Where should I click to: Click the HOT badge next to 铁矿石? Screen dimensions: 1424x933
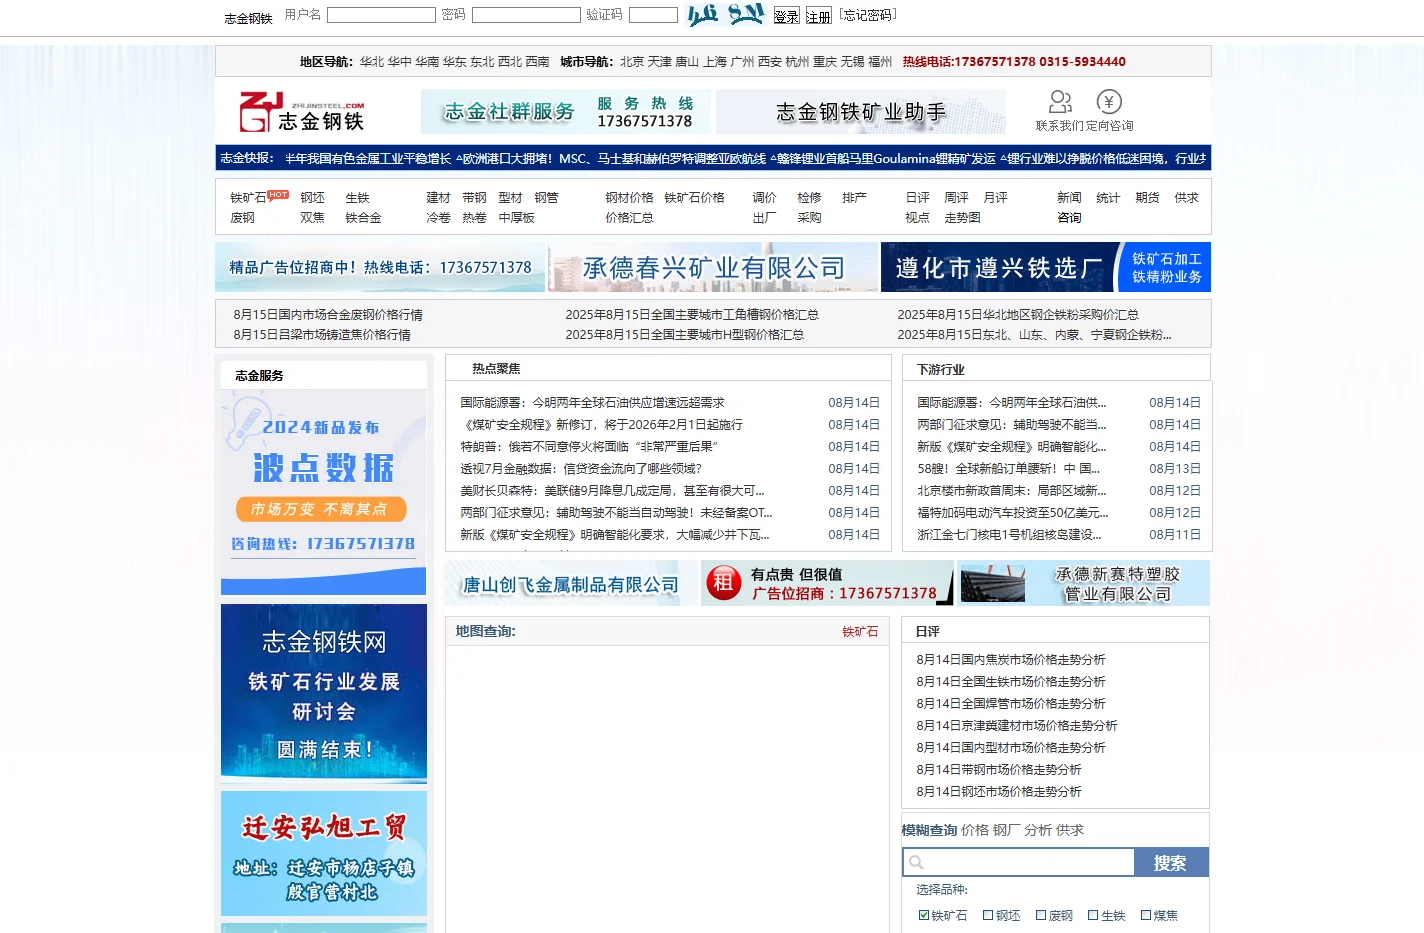pyautogui.click(x=278, y=195)
